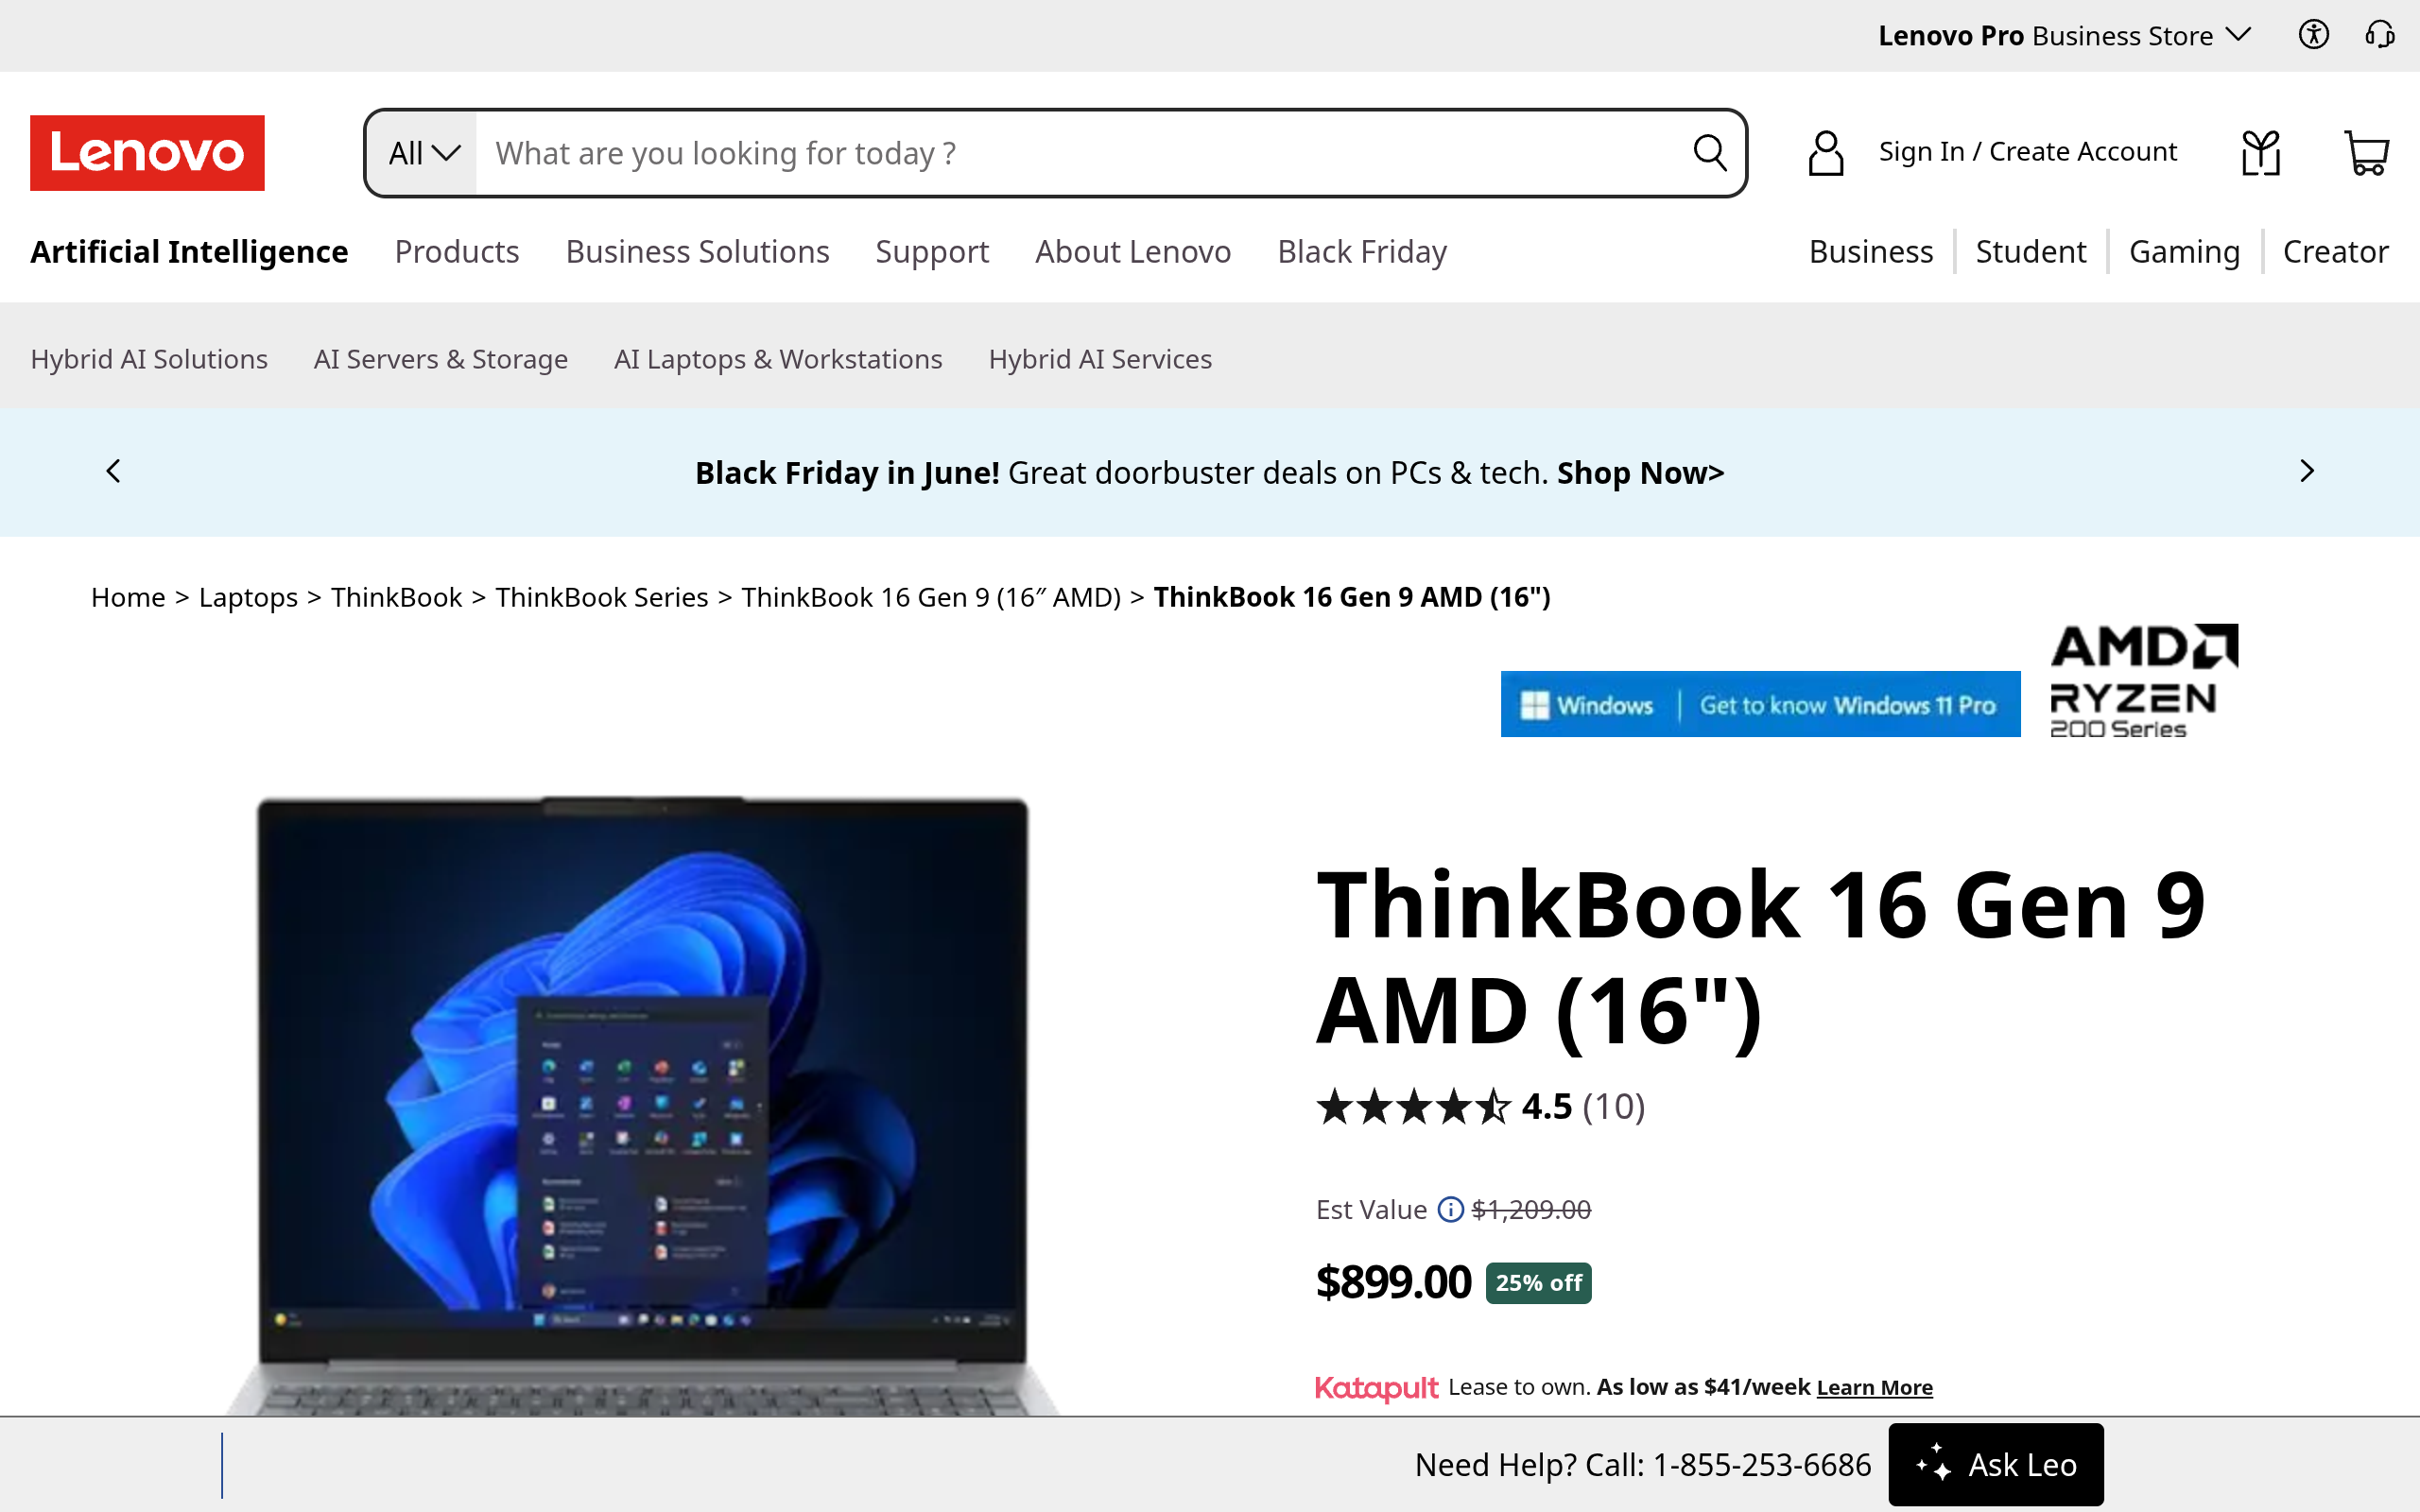The height and width of the screenshot is (1512, 2420).
Task: Click Sign In / Create Account
Action: [x=2027, y=152]
